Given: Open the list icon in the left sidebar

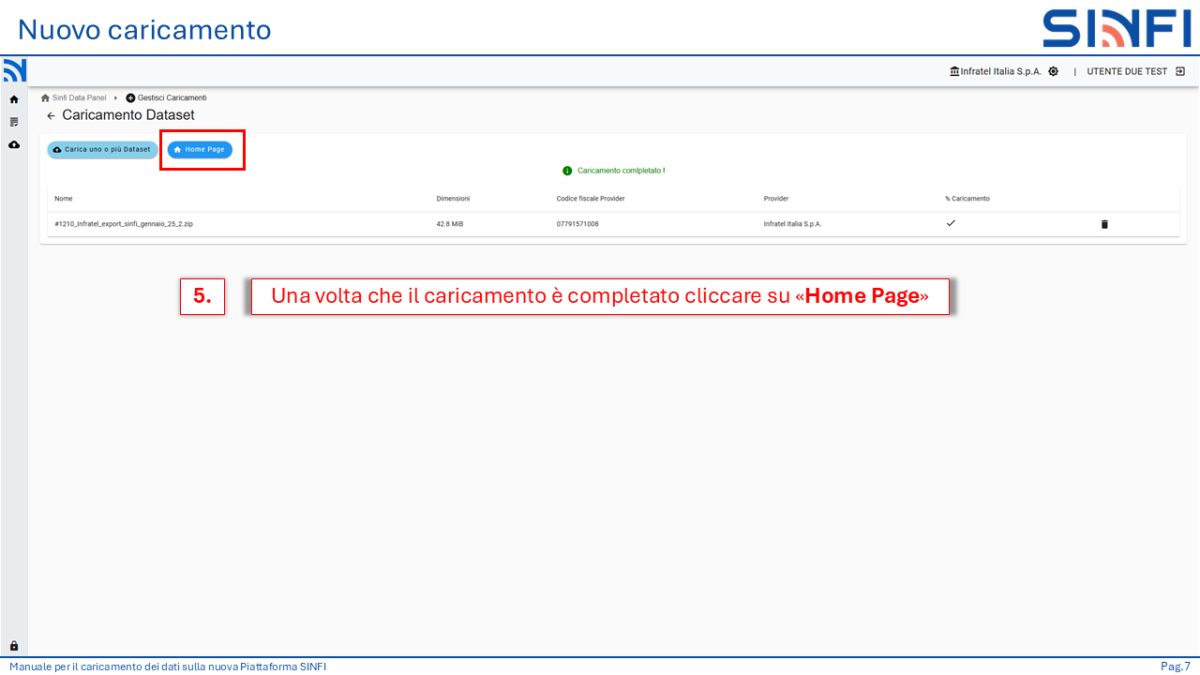Looking at the screenshot, I should coord(14,122).
